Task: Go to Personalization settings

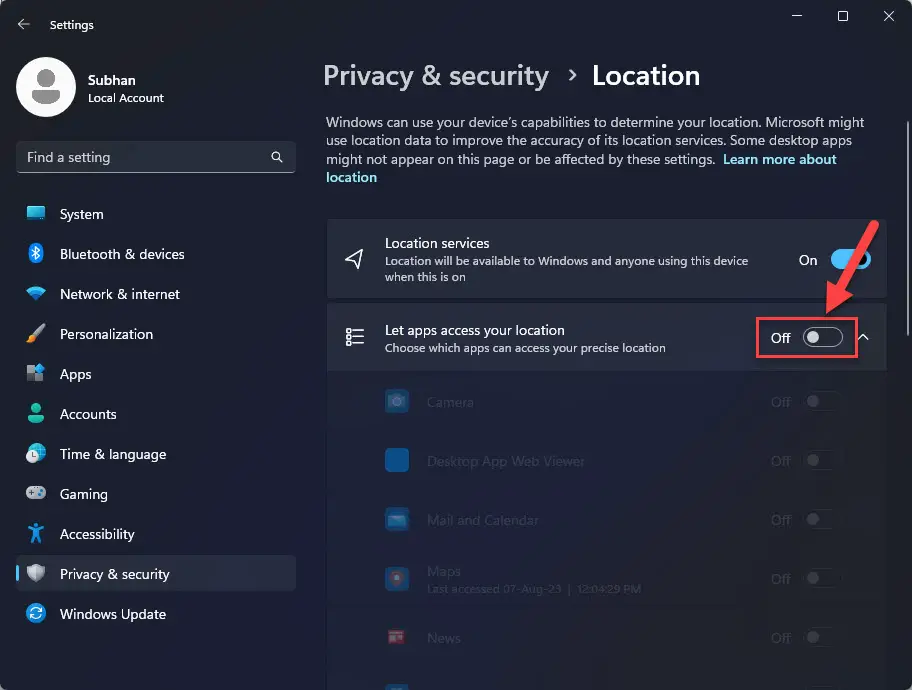Action: click(x=156, y=334)
